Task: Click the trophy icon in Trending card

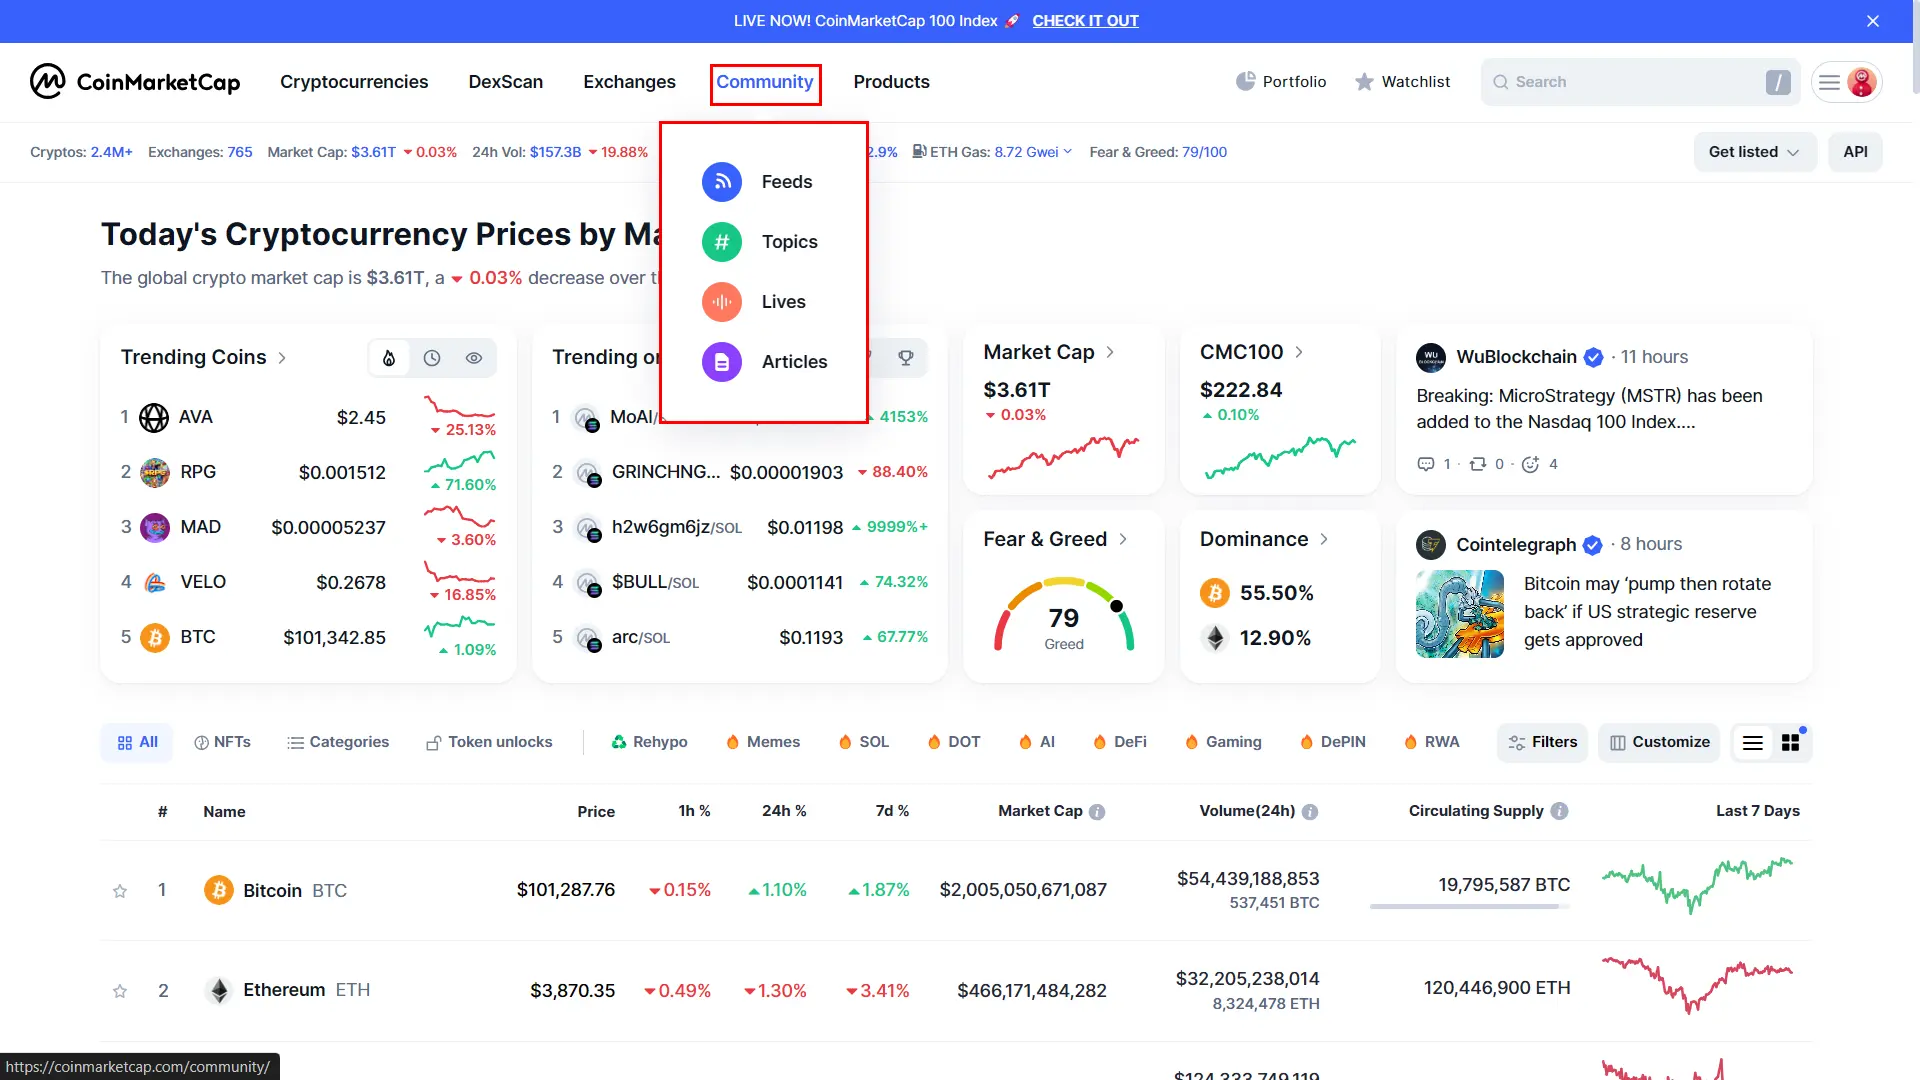Action: [905, 358]
